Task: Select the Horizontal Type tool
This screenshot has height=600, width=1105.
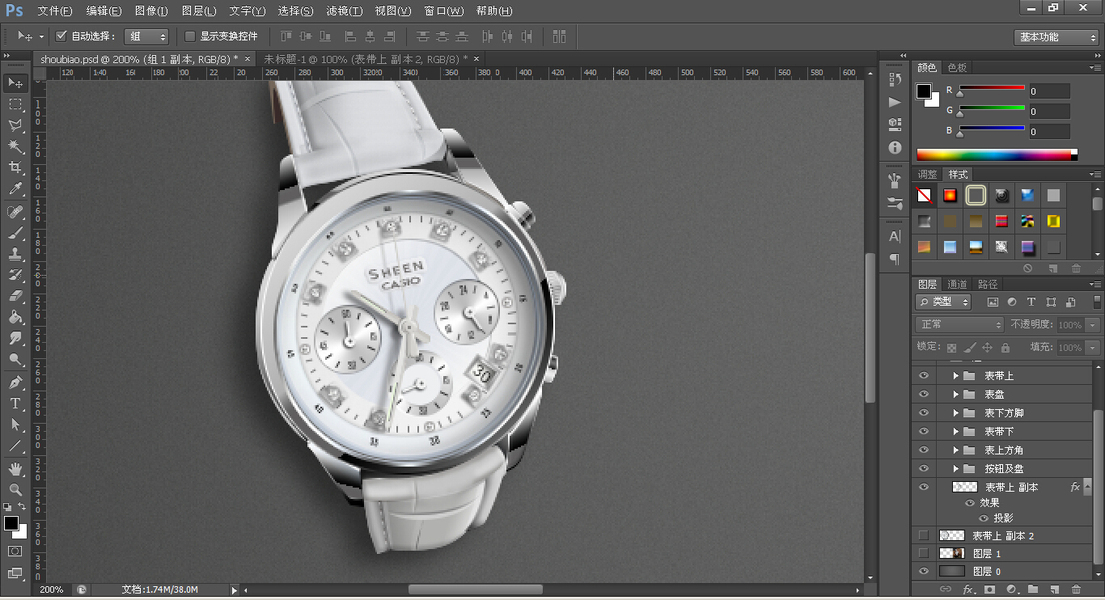Action: pos(15,404)
